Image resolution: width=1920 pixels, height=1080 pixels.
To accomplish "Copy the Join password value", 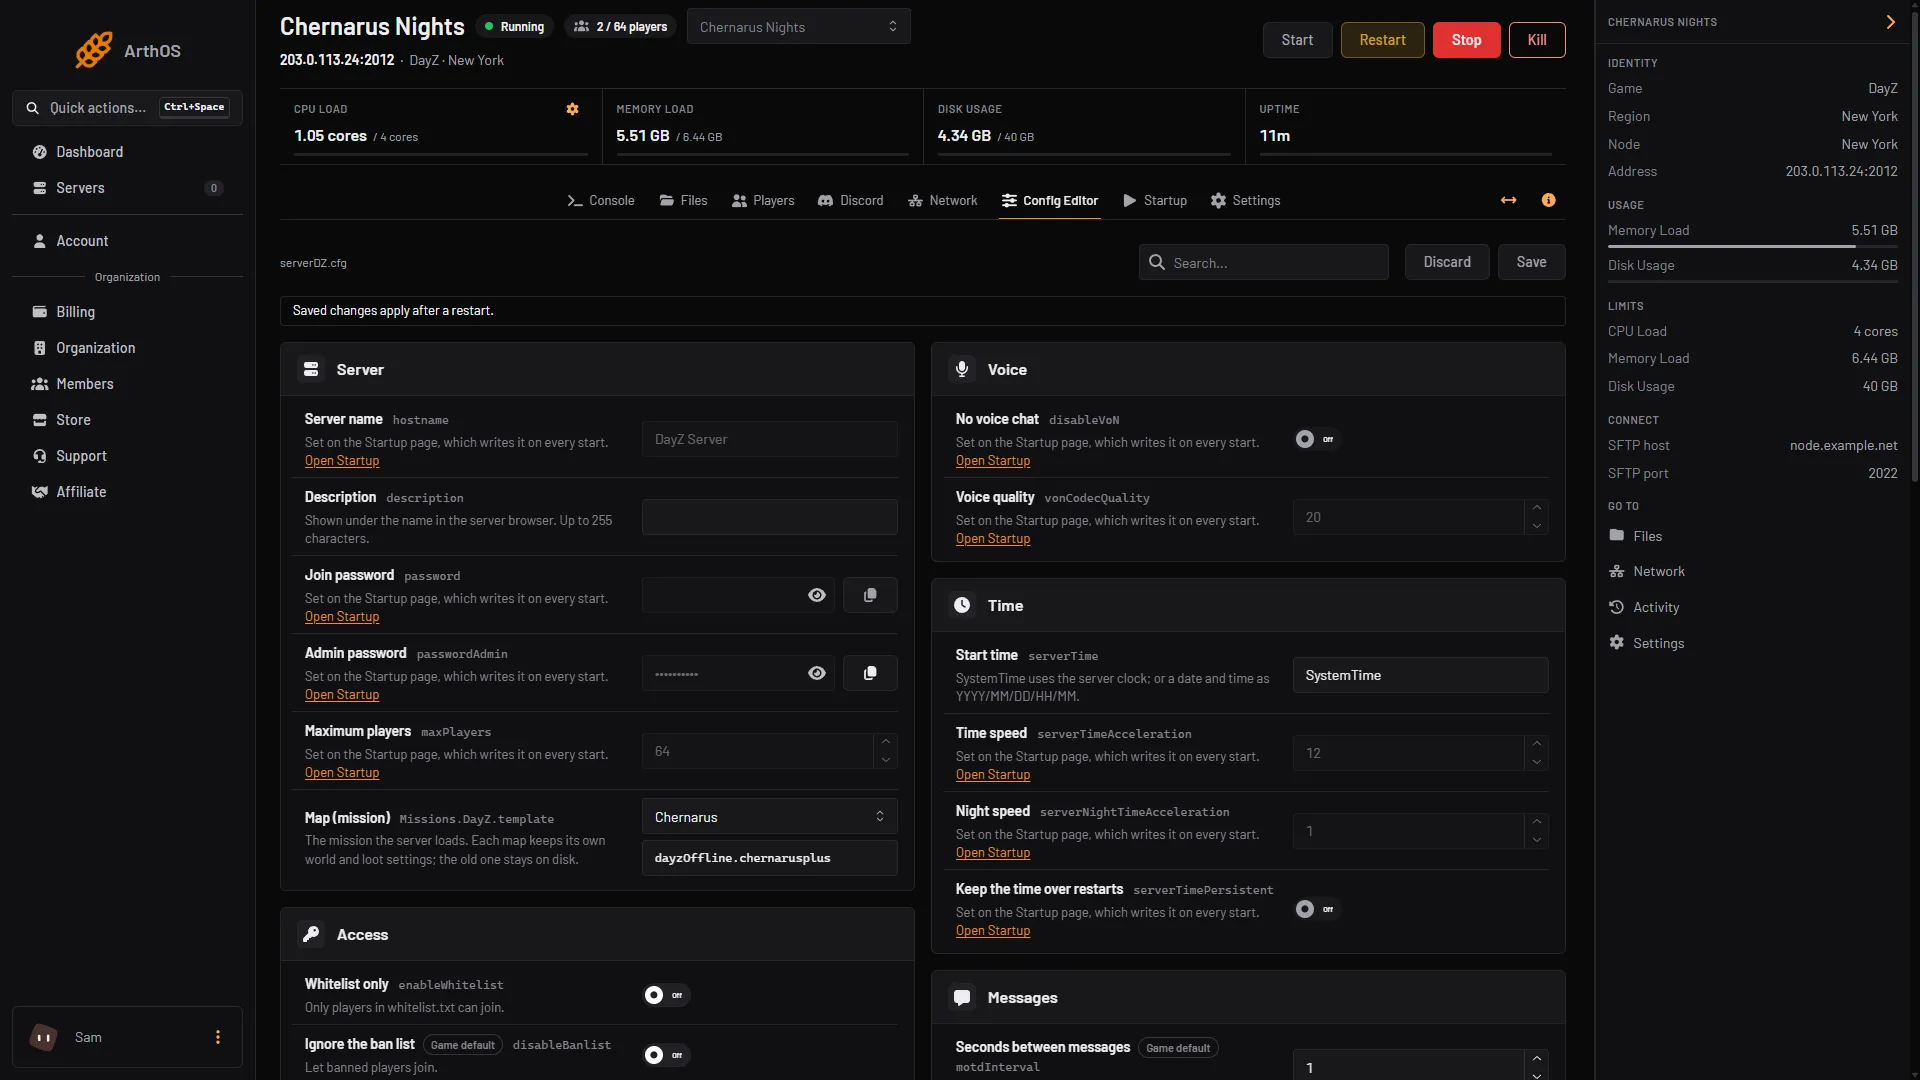I will tap(870, 595).
